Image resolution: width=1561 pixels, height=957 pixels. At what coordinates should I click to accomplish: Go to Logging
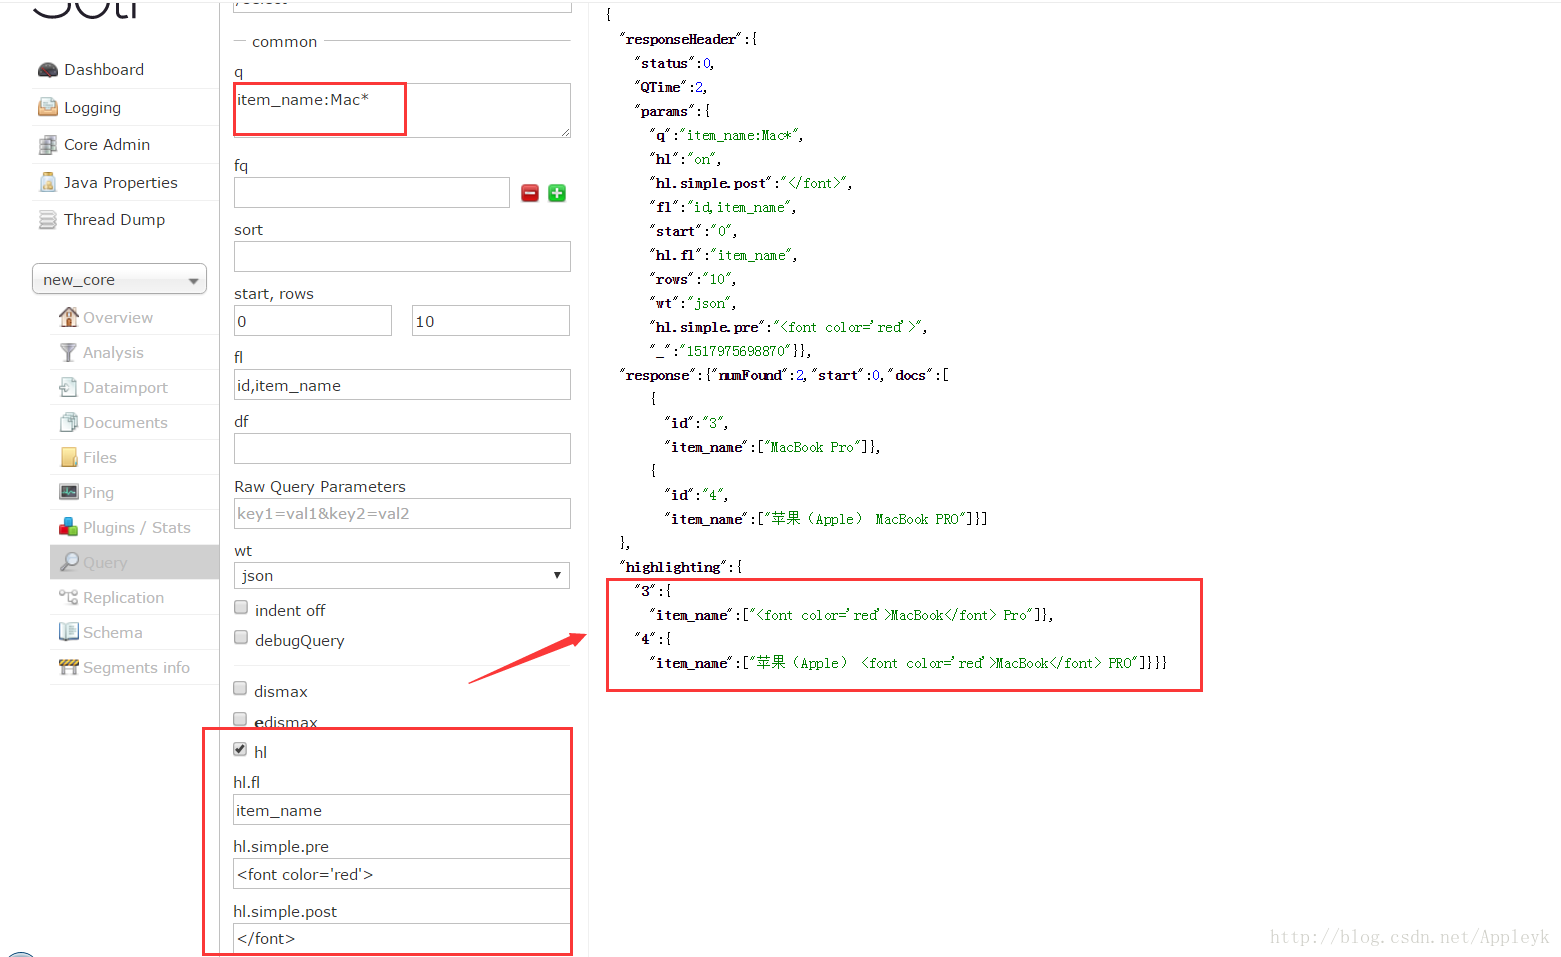[x=92, y=108]
